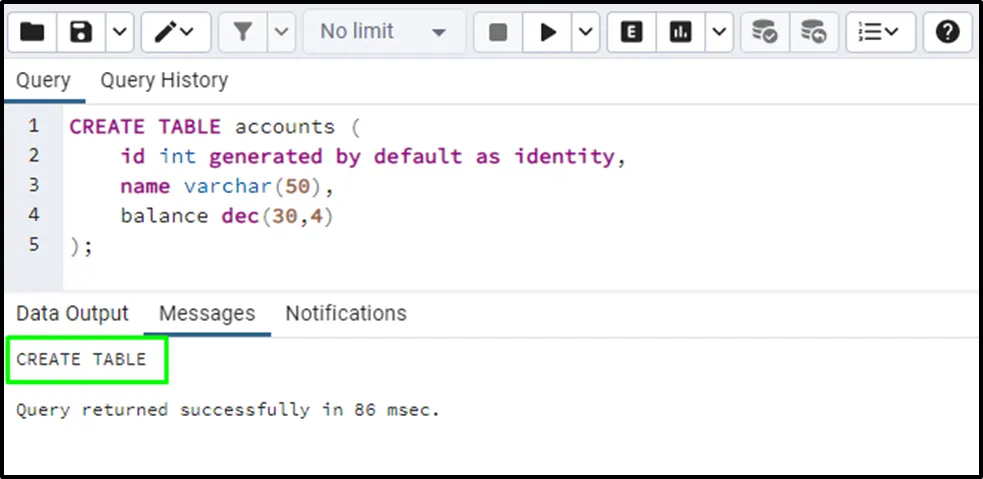Click the Filter funnel icon

[x=242, y=32]
